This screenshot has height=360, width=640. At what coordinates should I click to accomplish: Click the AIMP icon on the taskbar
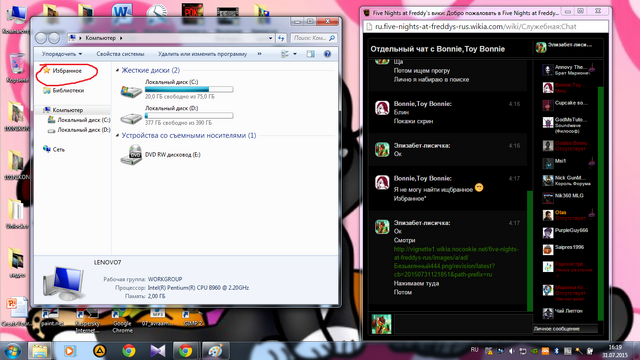click(100, 351)
